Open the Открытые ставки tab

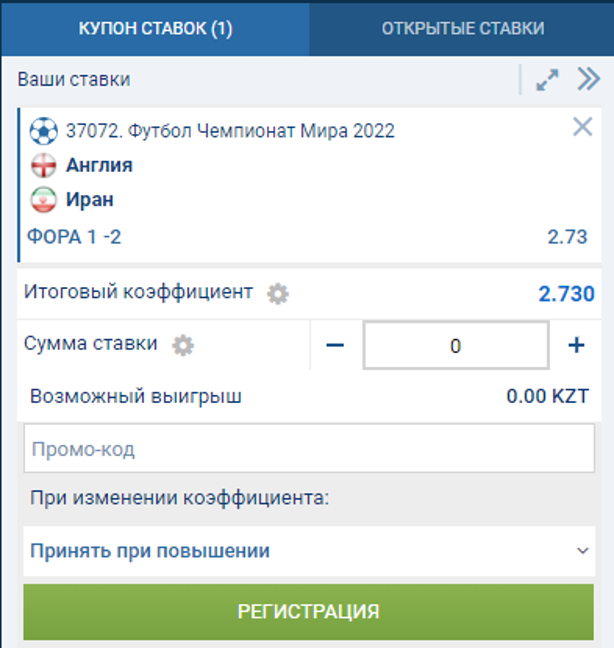click(463, 28)
